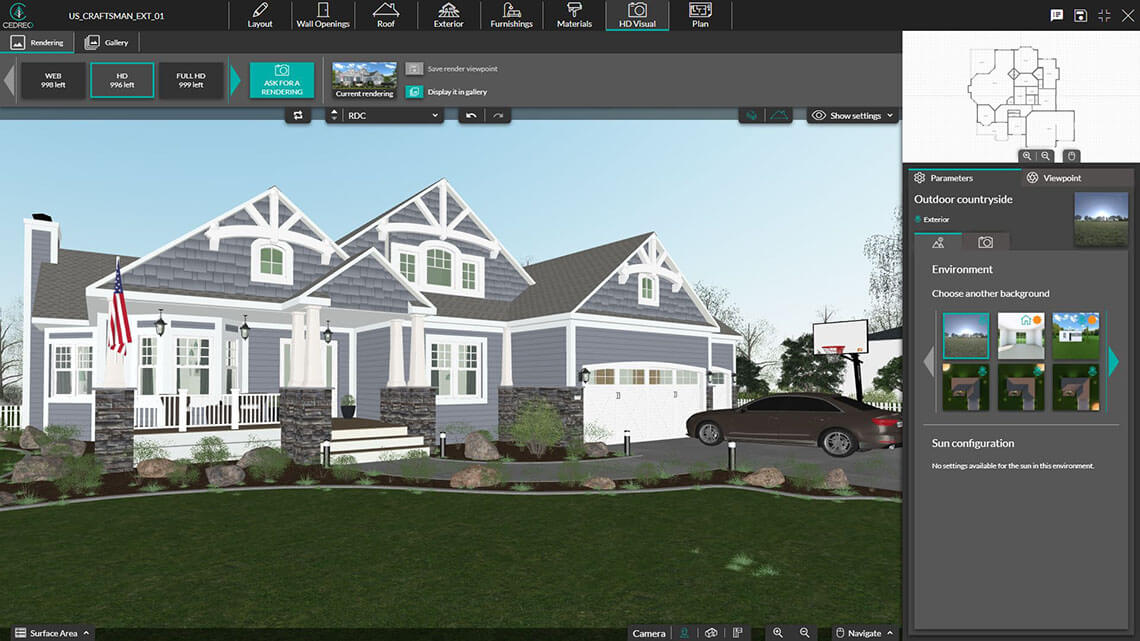Open the Materials paint roller step
Viewport: 1140px width, 641px height.
[574, 15]
